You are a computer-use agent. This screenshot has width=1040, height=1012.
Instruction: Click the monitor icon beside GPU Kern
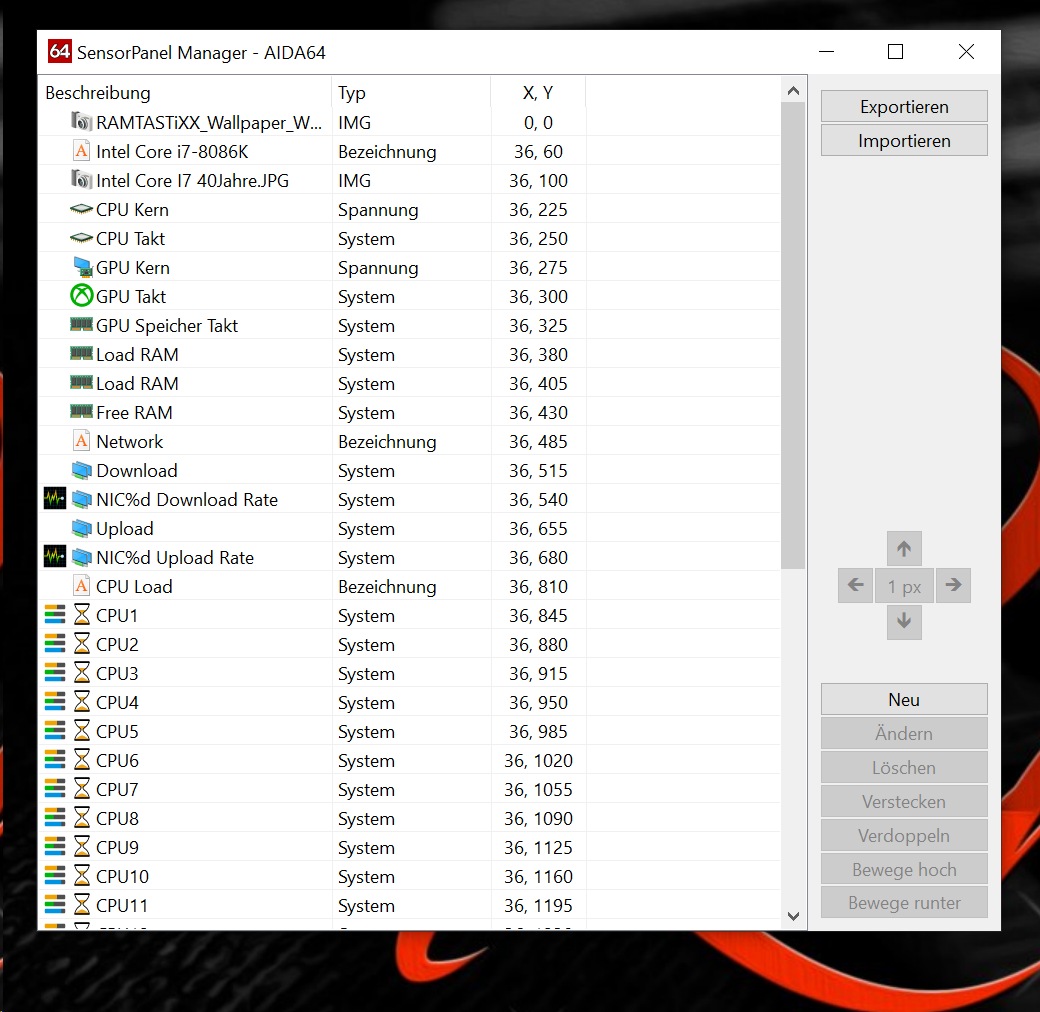[82, 267]
